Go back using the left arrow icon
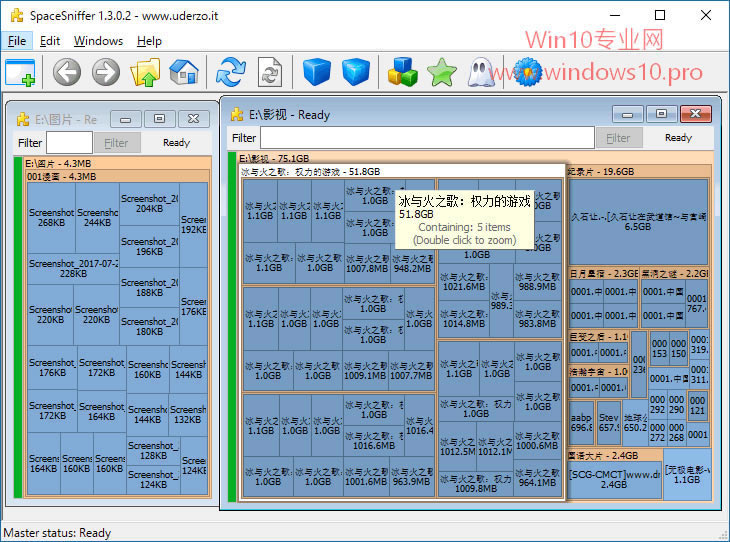 [x=67, y=72]
